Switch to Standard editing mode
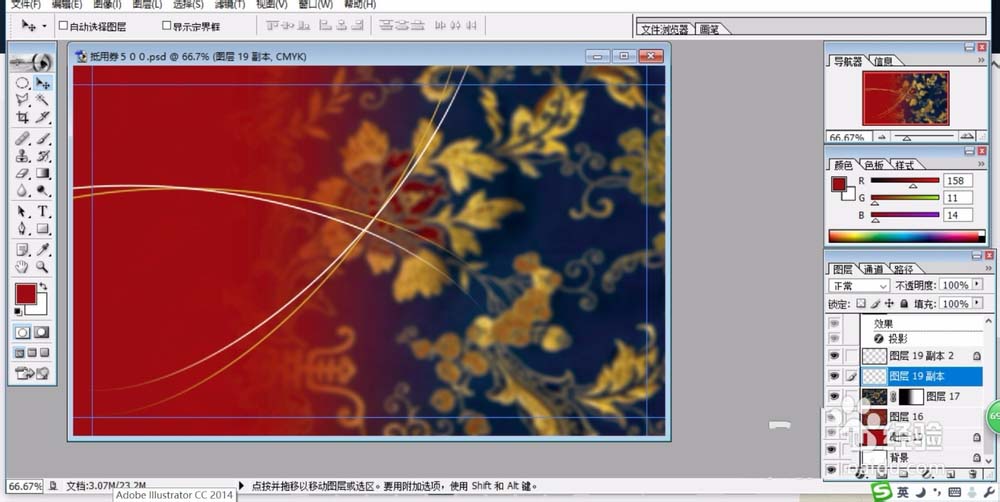Screen dimensions: 1000x502 (x=23, y=332)
